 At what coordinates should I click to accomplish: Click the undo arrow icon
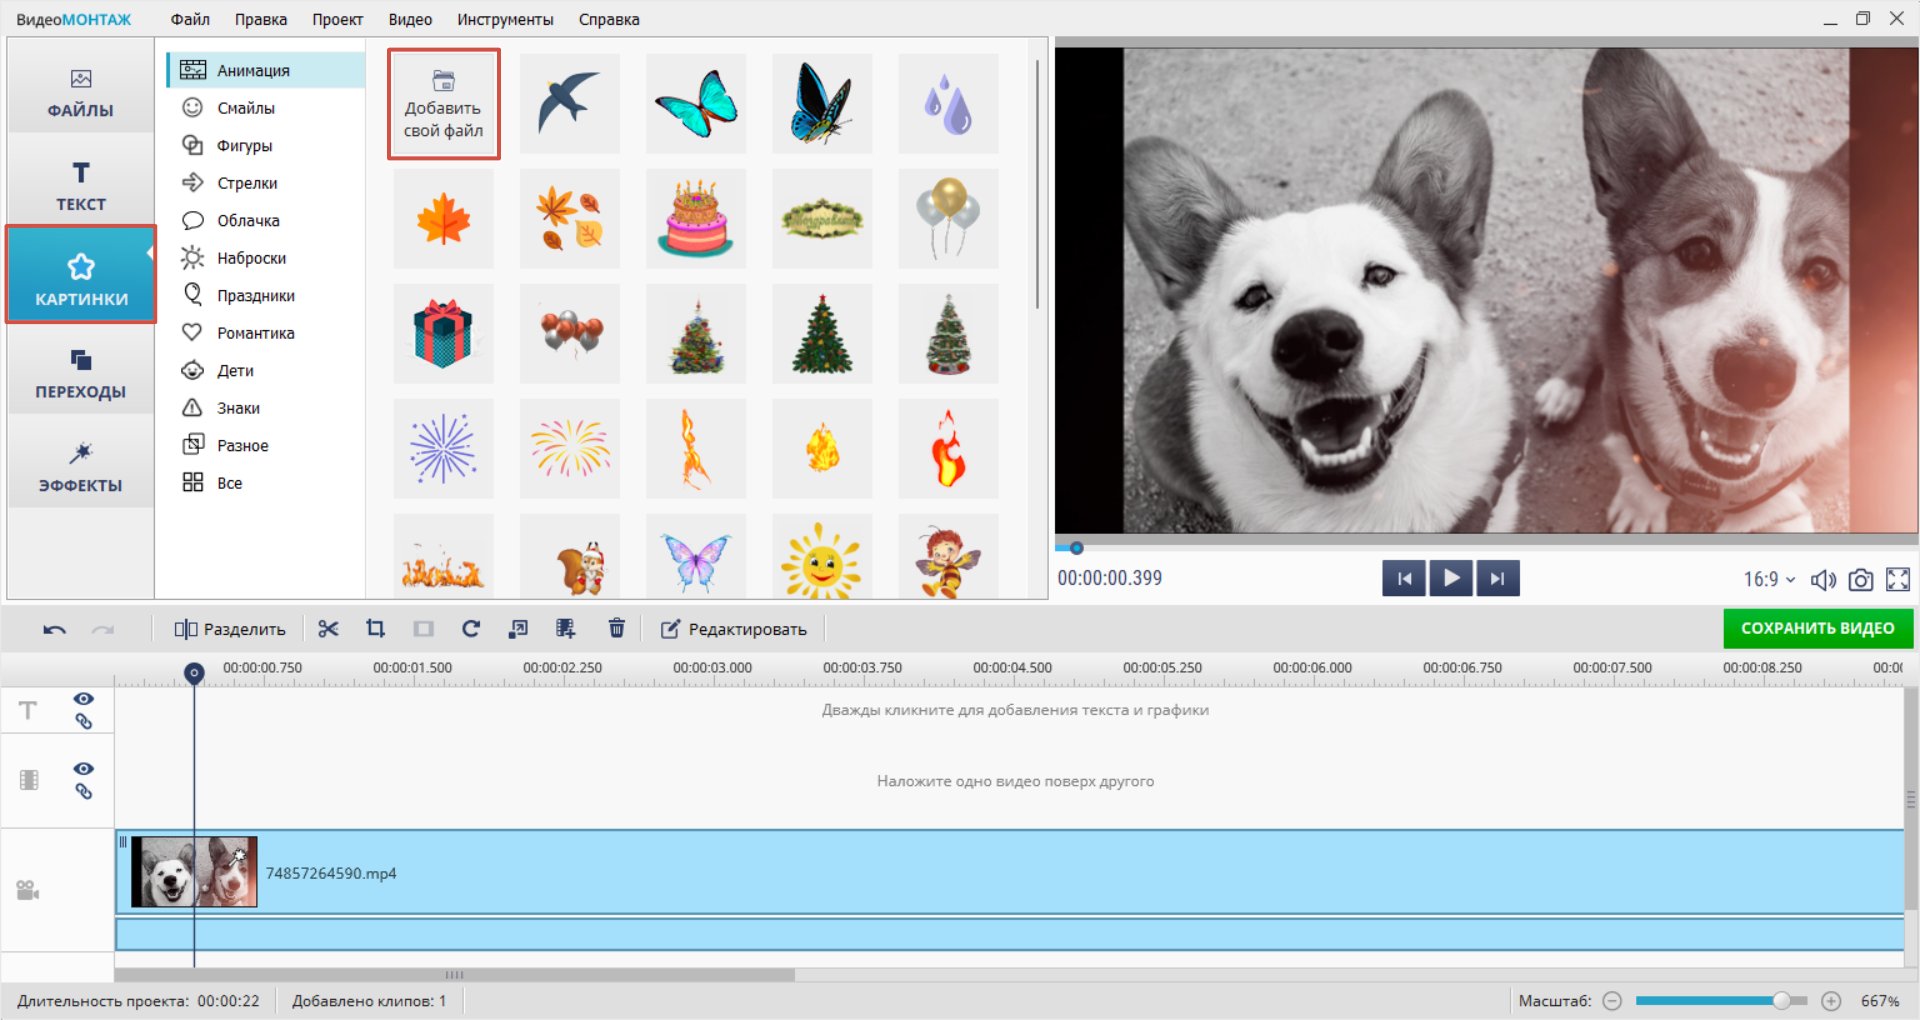point(55,629)
